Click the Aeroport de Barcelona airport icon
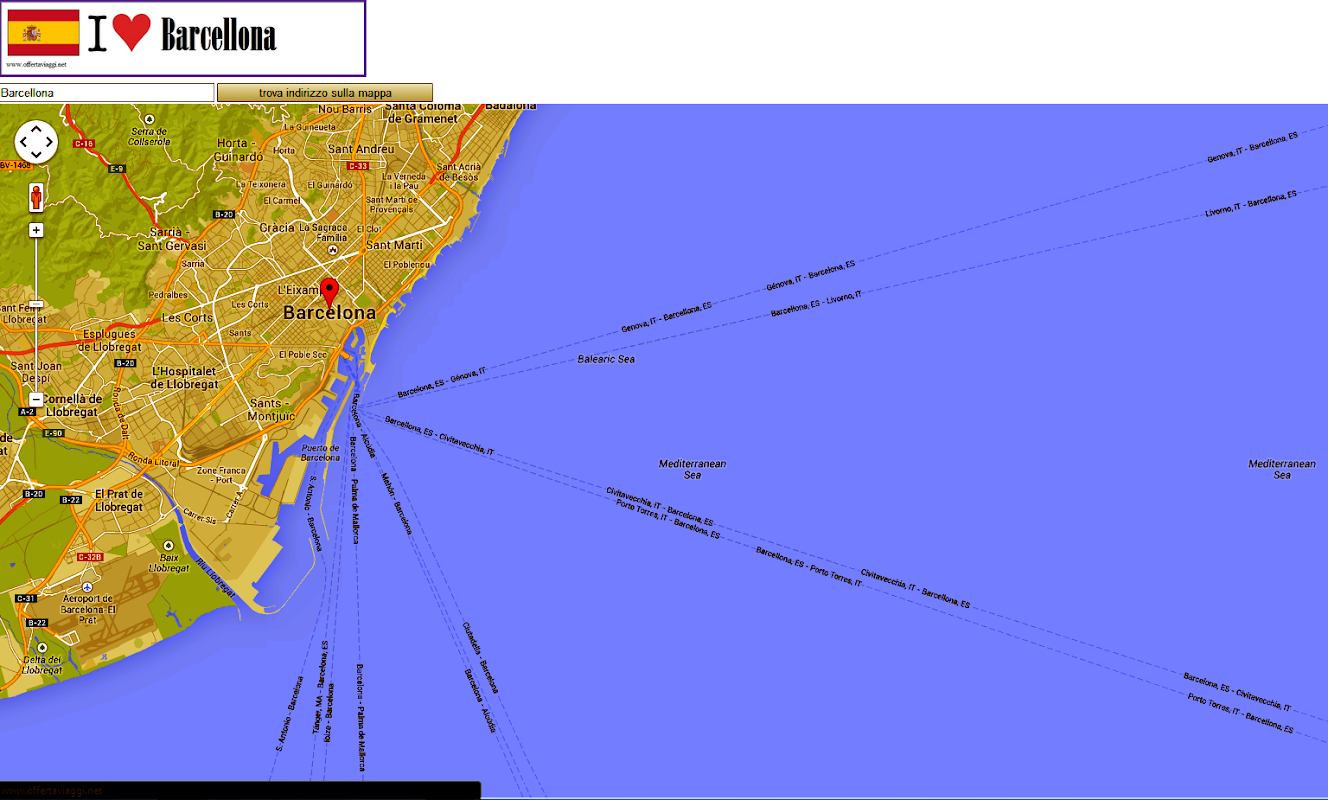Viewport: 1328px width, 800px height. (x=88, y=586)
